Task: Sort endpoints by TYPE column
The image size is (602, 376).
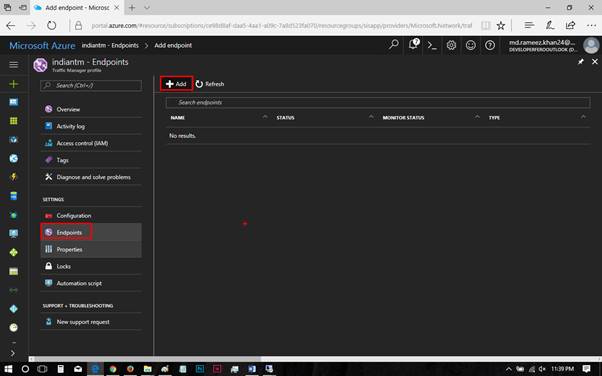Action: coord(494,118)
